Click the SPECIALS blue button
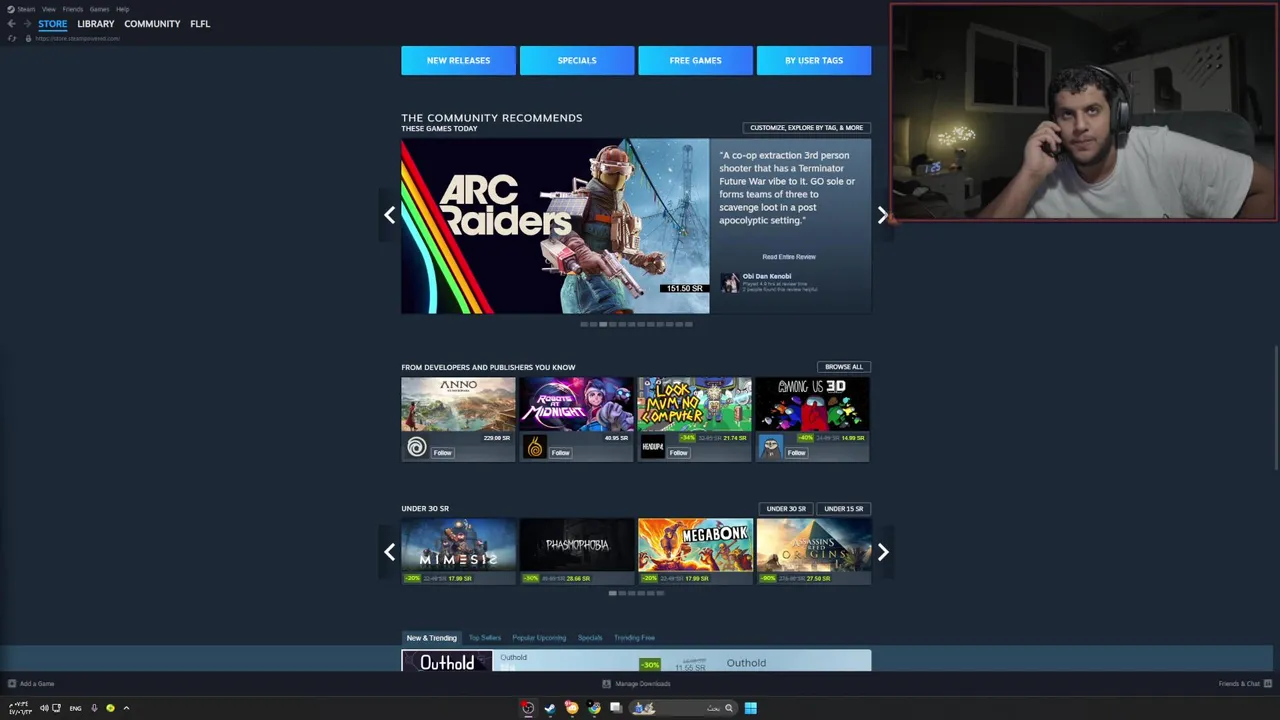 (x=577, y=60)
